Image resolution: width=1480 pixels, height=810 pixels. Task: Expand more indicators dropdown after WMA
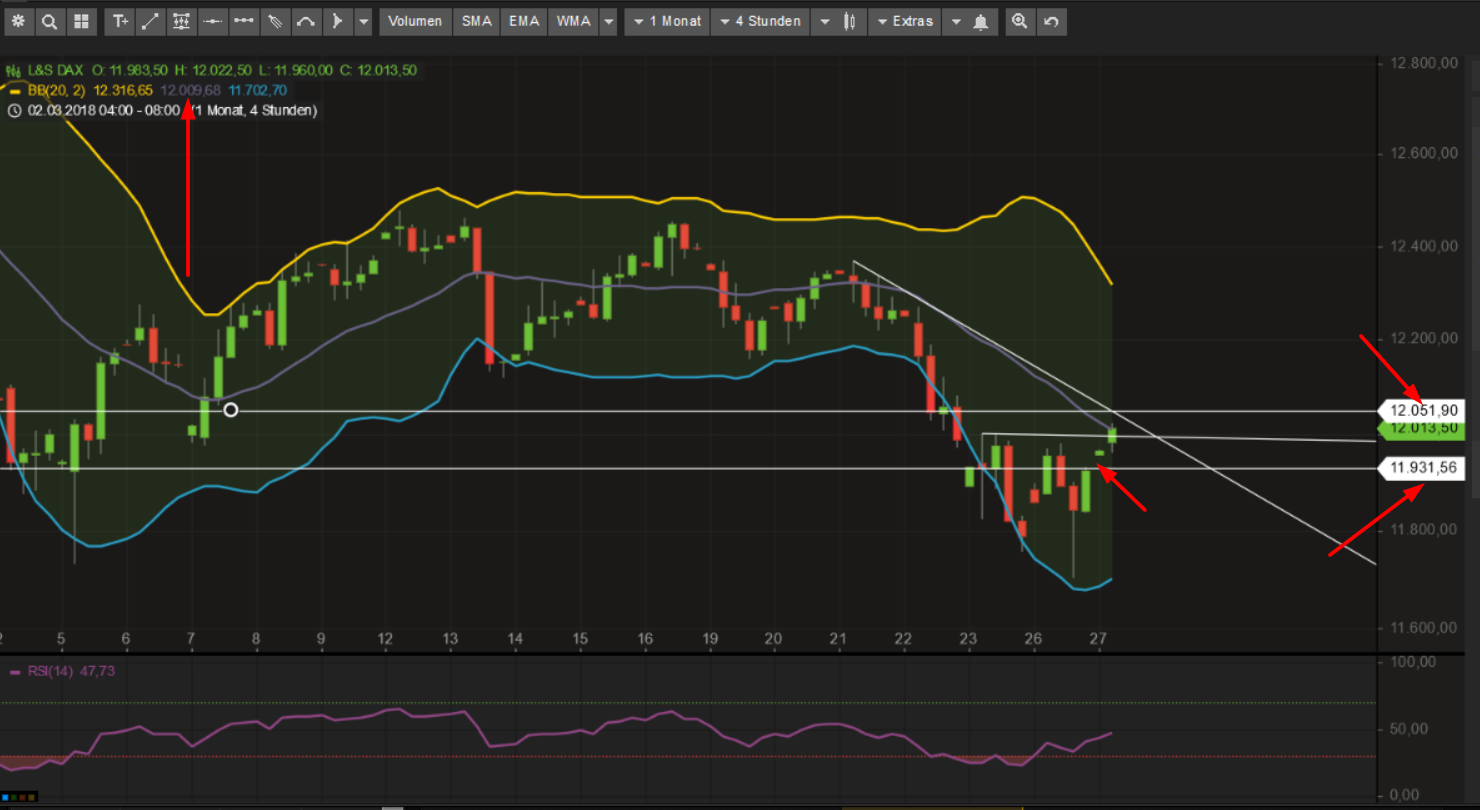pyautogui.click(x=608, y=21)
